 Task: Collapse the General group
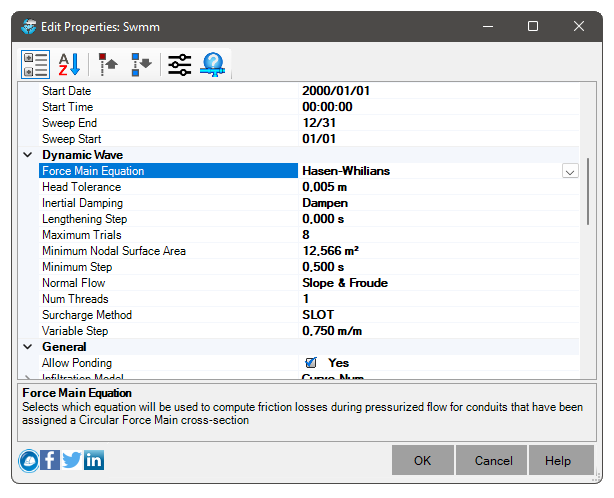tap(28, 347)
